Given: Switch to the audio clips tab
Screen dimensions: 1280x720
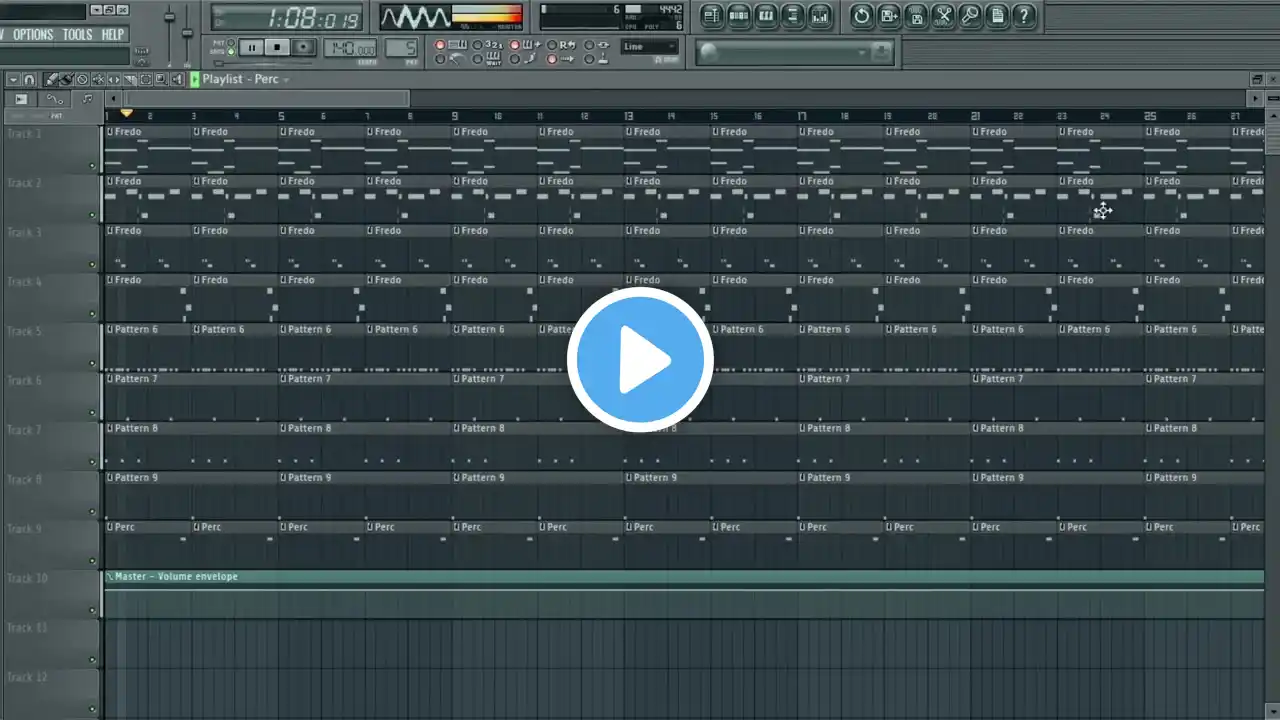Looking at the screenshot, I should (x=20, y=99).
